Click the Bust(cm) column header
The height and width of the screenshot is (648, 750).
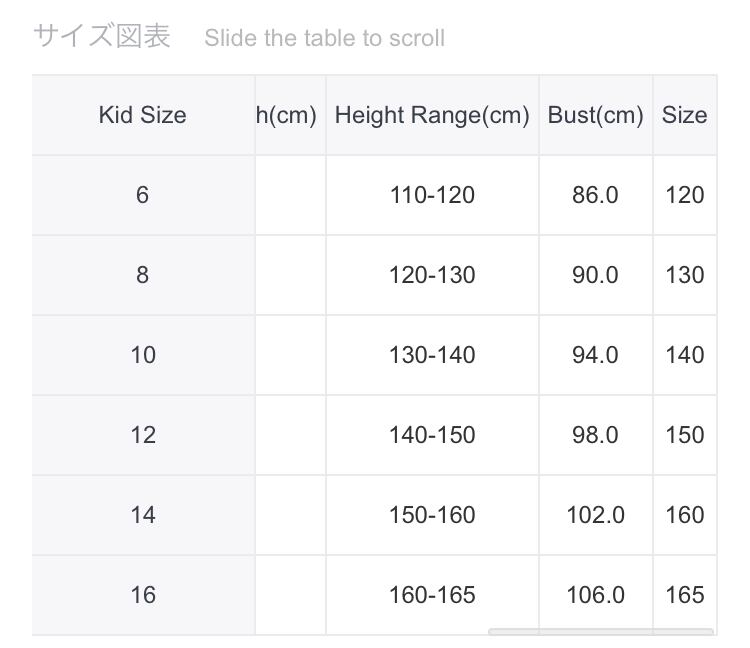[595, 115]
